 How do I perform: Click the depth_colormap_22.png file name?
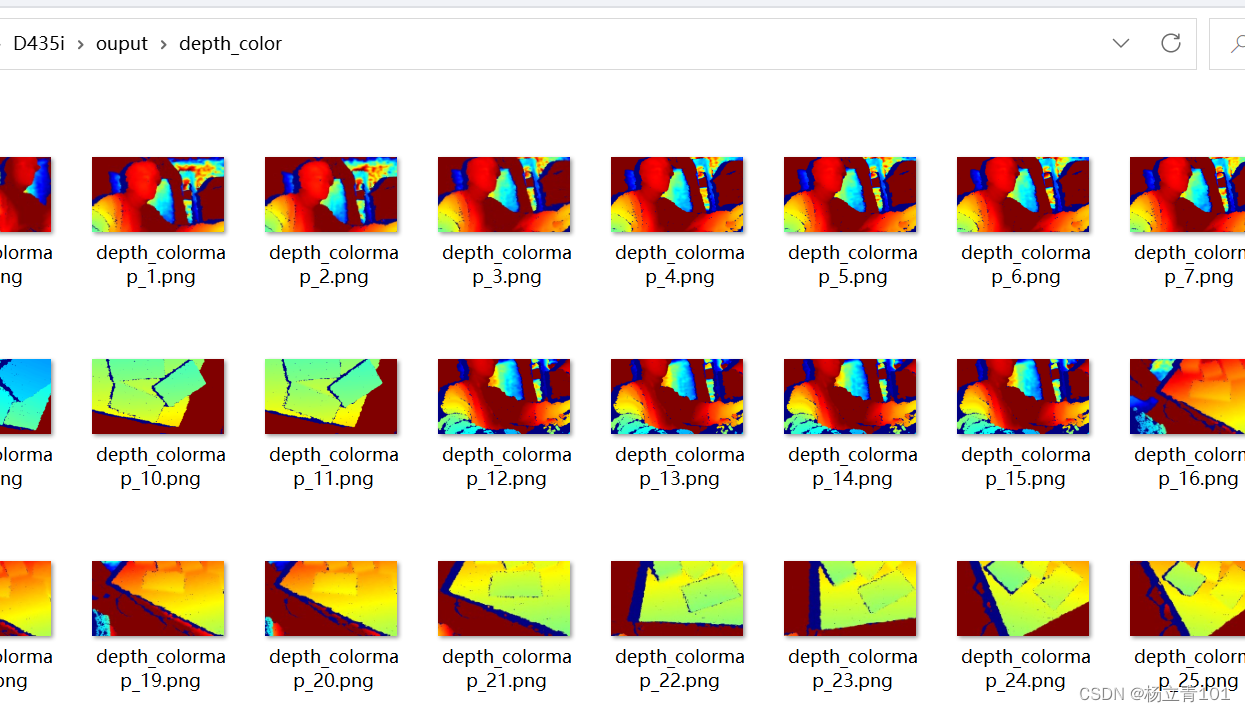click(680, 669)
